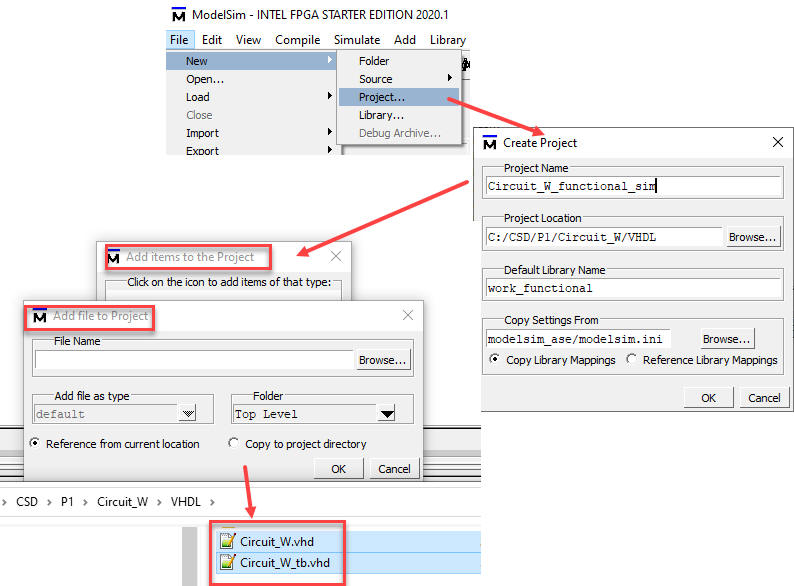Click Circuit_W in the folder breadcrumb
Viewport: 794px width, 586px height.
pyautogui.click(x=123, y=502)
